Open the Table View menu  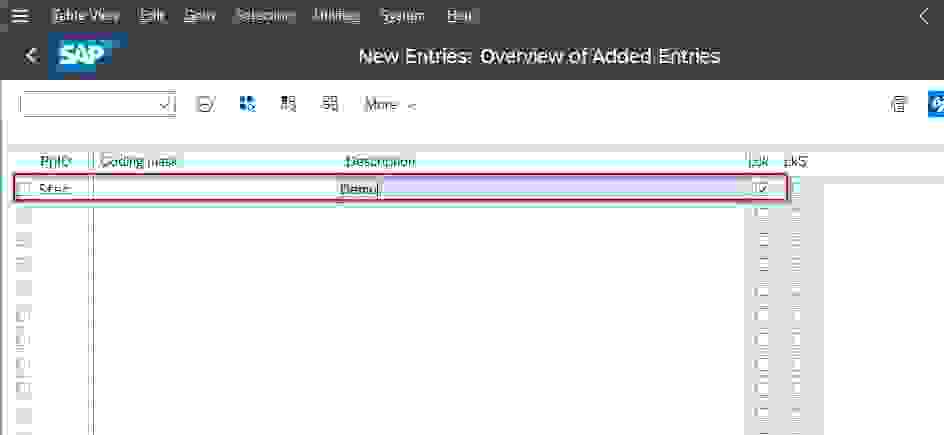(x=85, y=16)
